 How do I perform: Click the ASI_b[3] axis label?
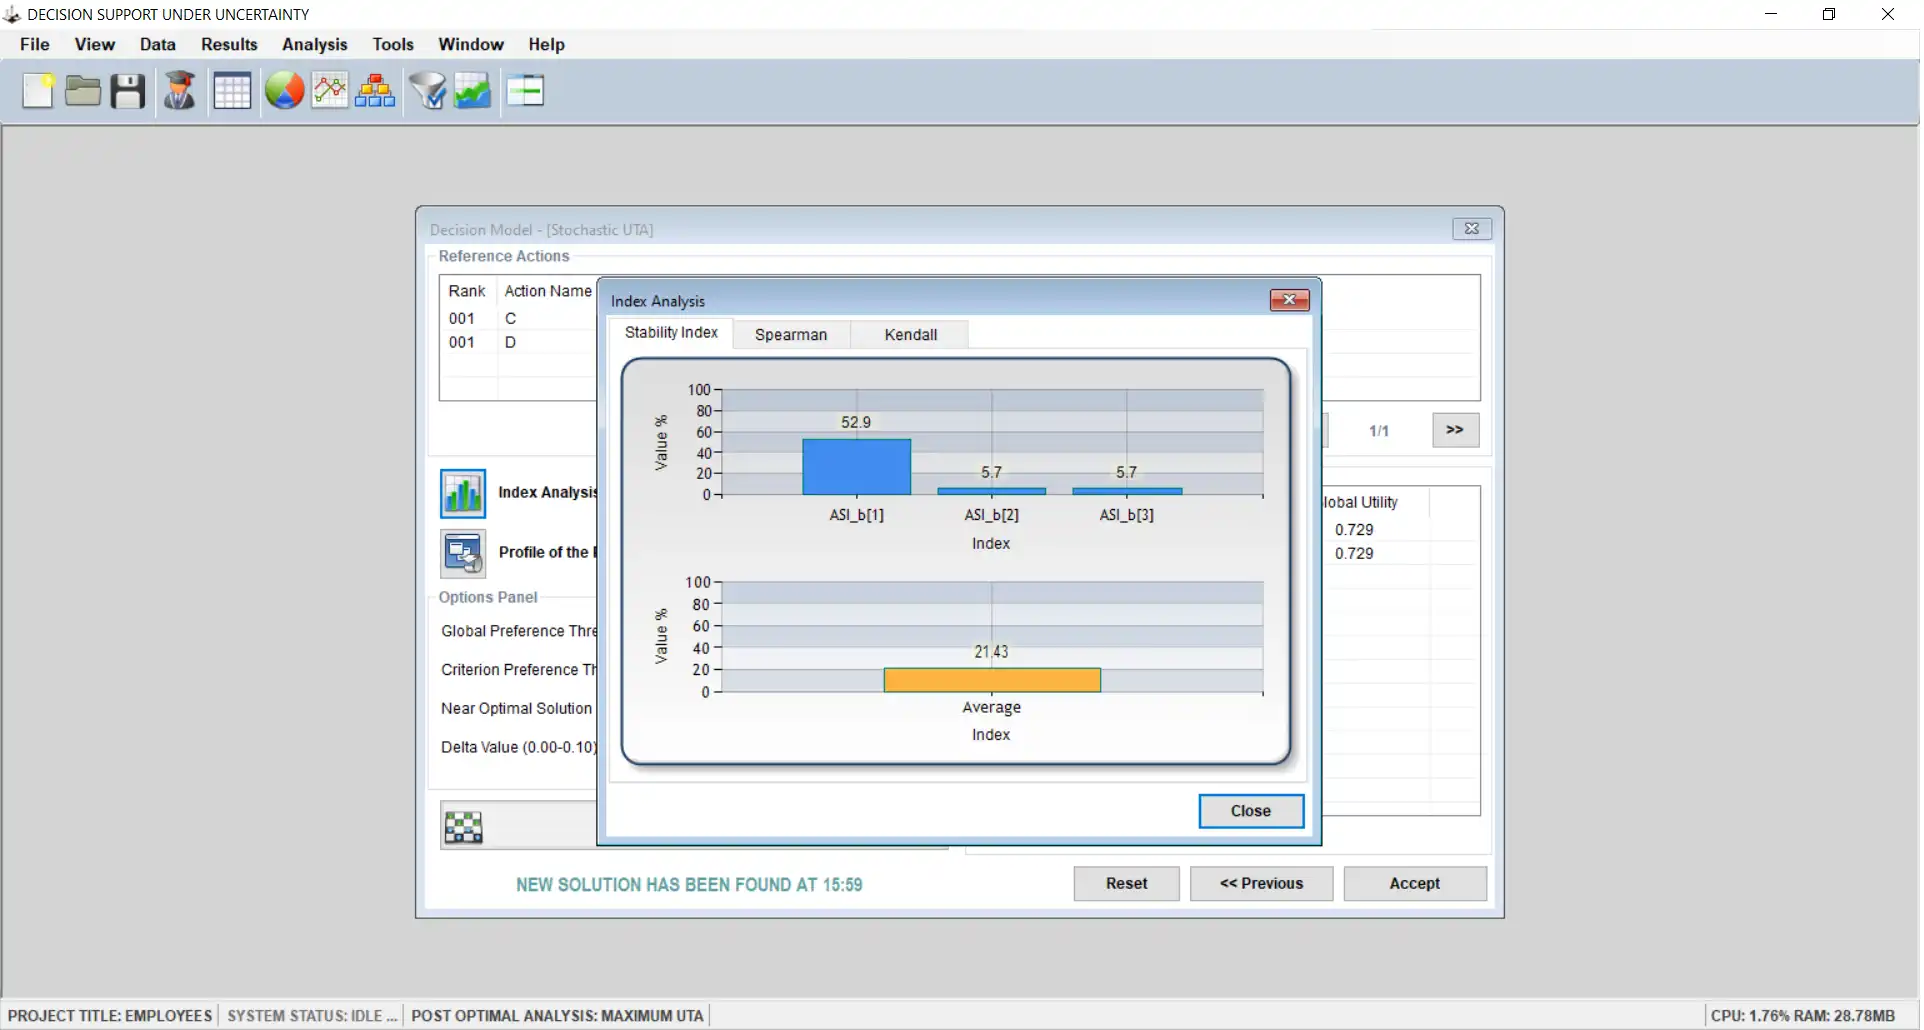coord(1127,515)
